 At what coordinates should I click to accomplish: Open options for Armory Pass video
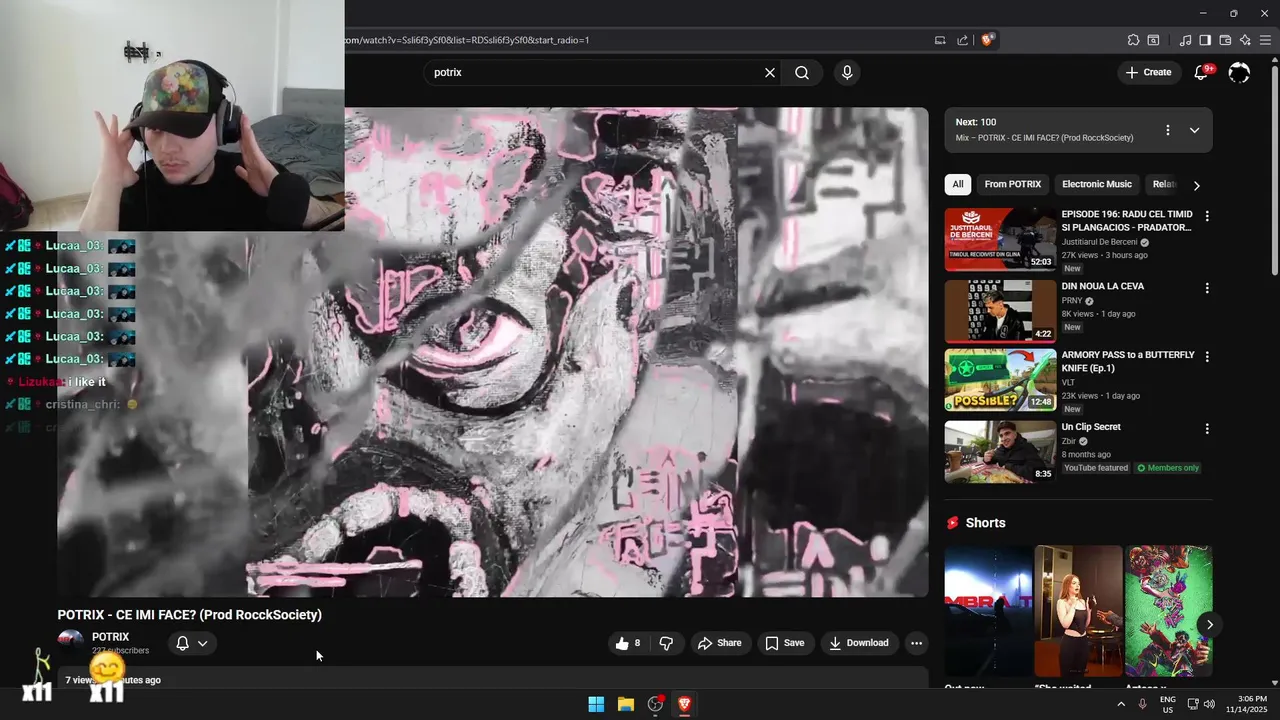click(x=1207, y=356)
